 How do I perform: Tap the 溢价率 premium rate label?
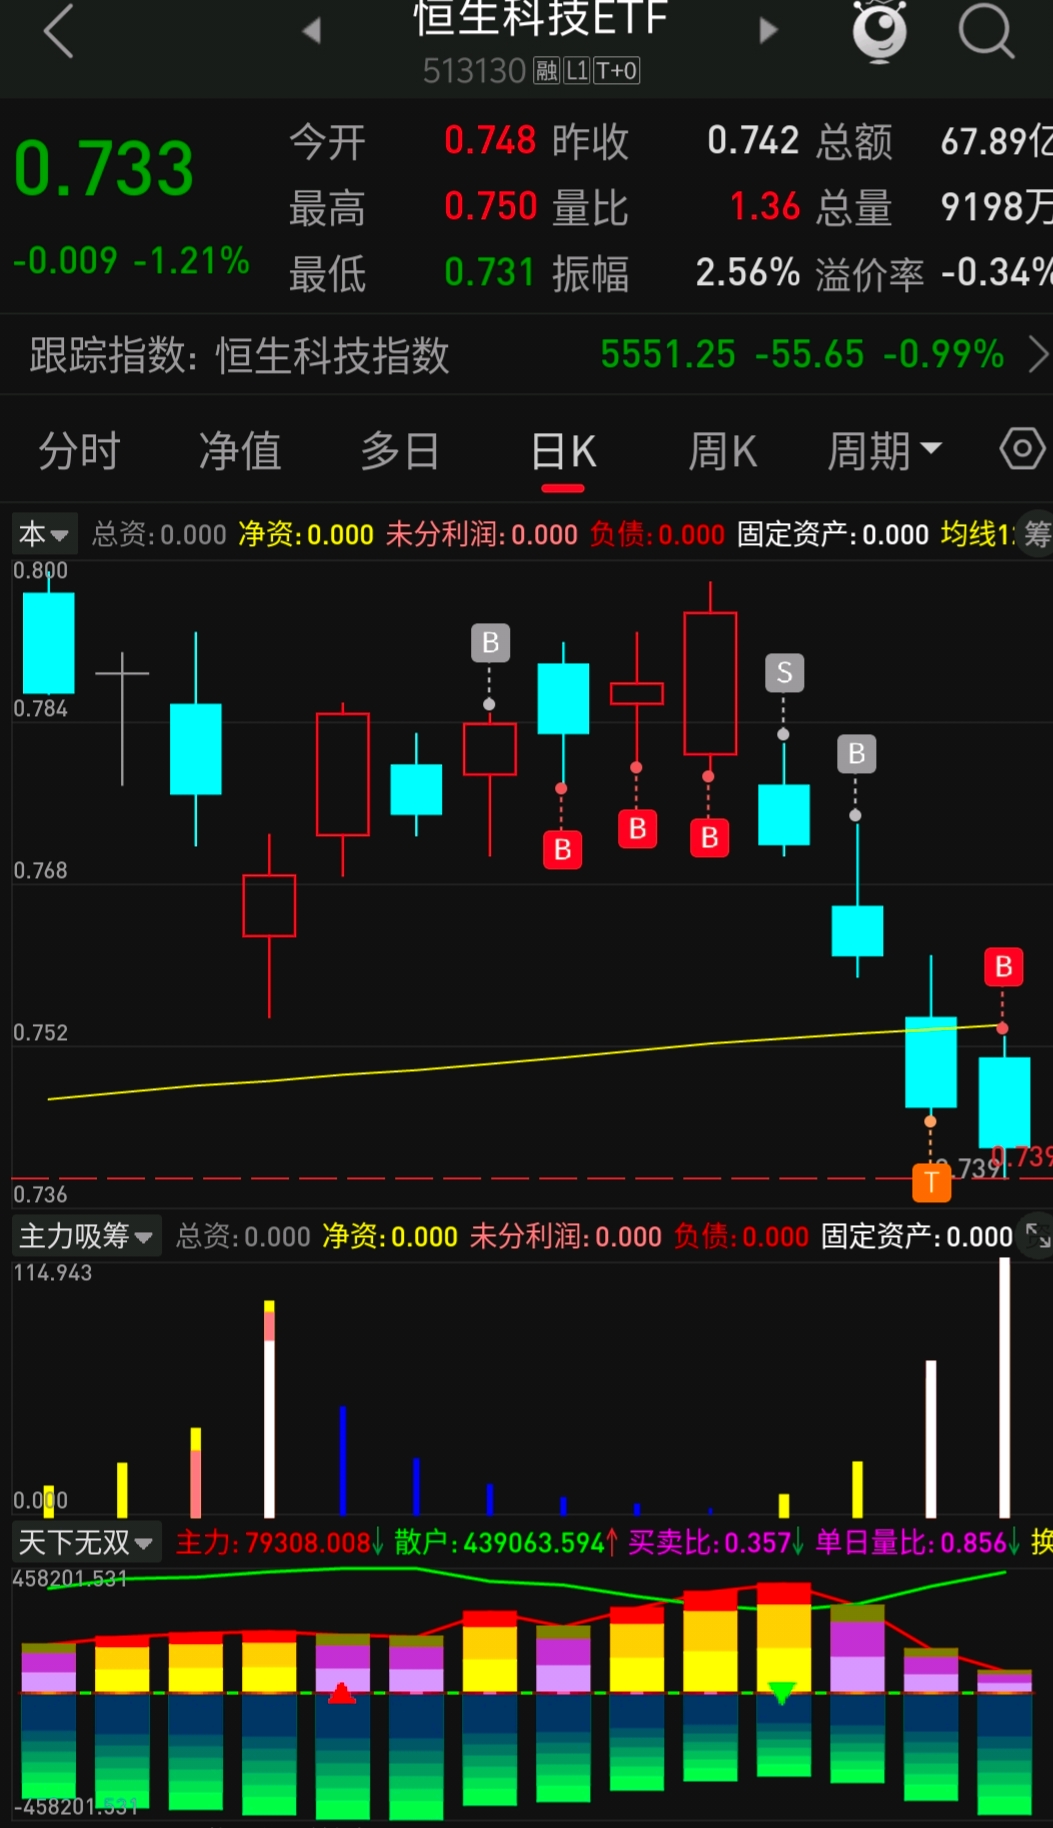pos(869,274)
